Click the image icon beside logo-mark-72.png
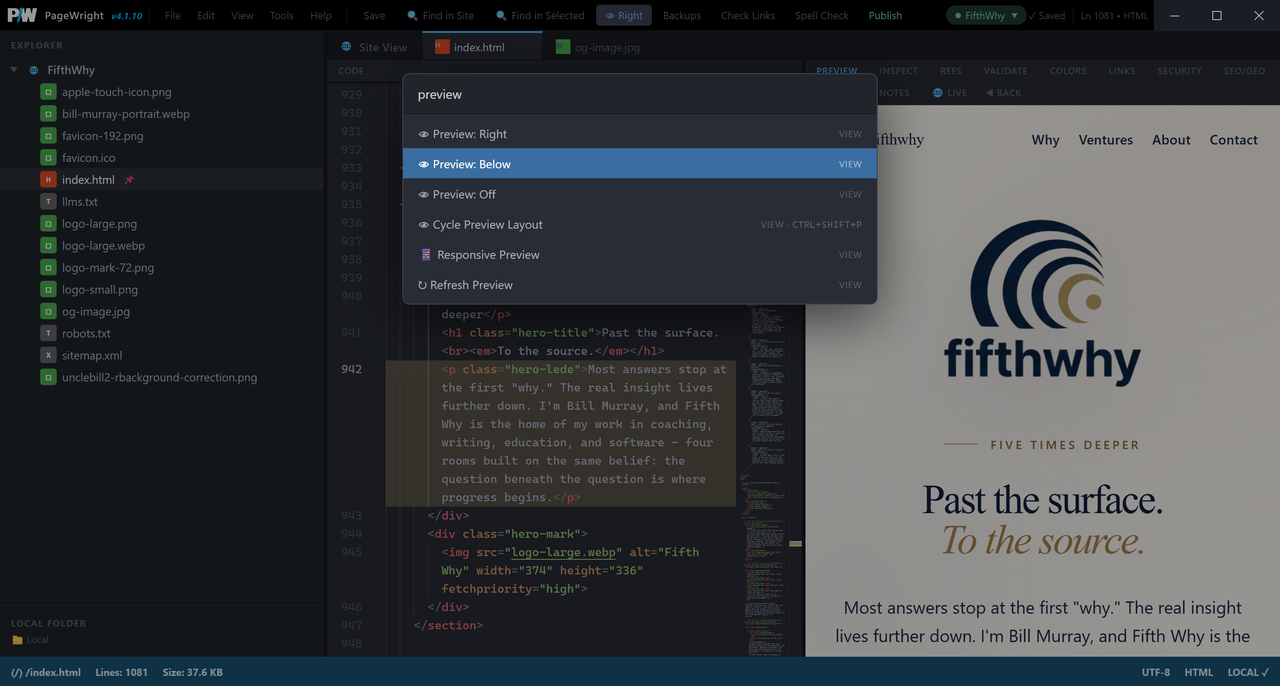 (48, 268)
